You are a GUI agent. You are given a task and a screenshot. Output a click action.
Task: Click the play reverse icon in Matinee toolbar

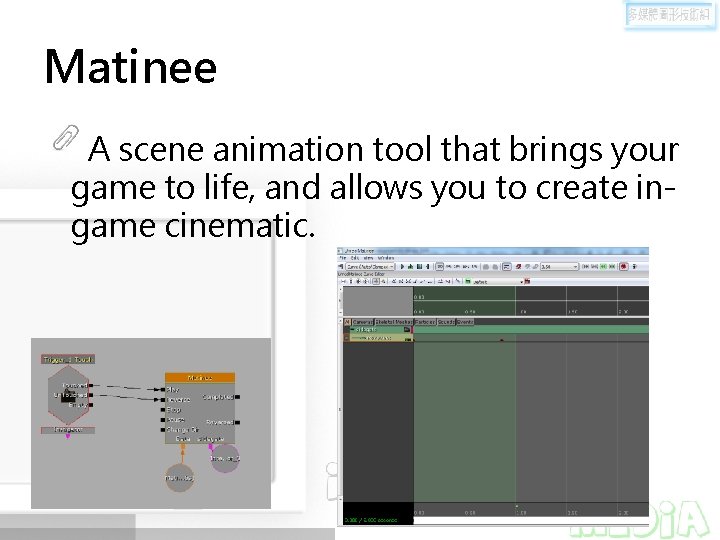point(428,267)
